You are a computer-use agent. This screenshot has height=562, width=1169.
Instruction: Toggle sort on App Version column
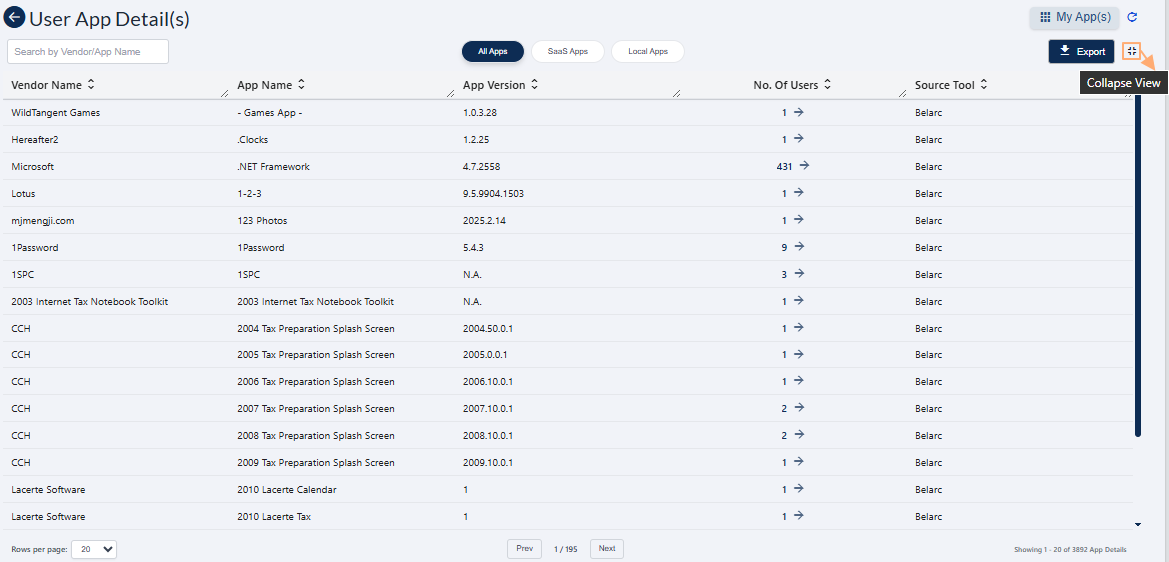534,85
